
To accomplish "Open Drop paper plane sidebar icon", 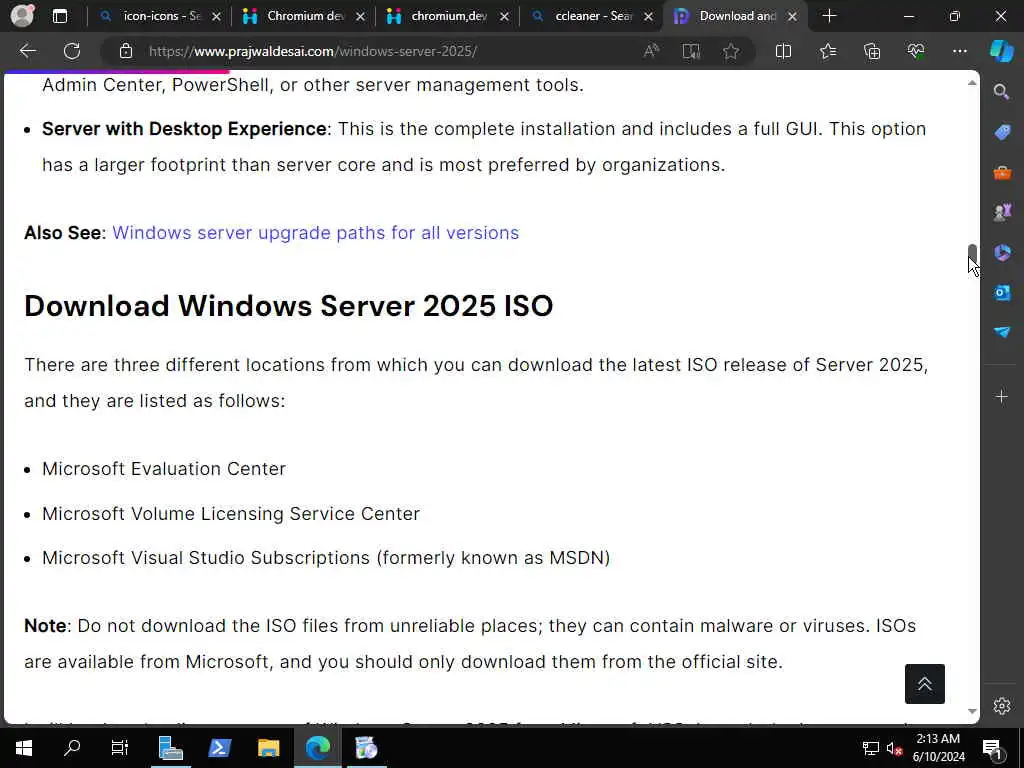I will [x=1002, y=332].
